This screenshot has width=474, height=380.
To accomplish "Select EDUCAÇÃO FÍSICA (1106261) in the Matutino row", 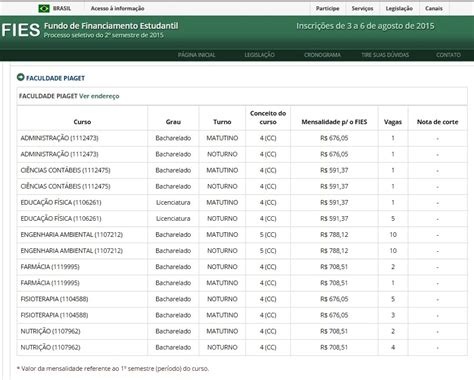I will coord(61,202).
